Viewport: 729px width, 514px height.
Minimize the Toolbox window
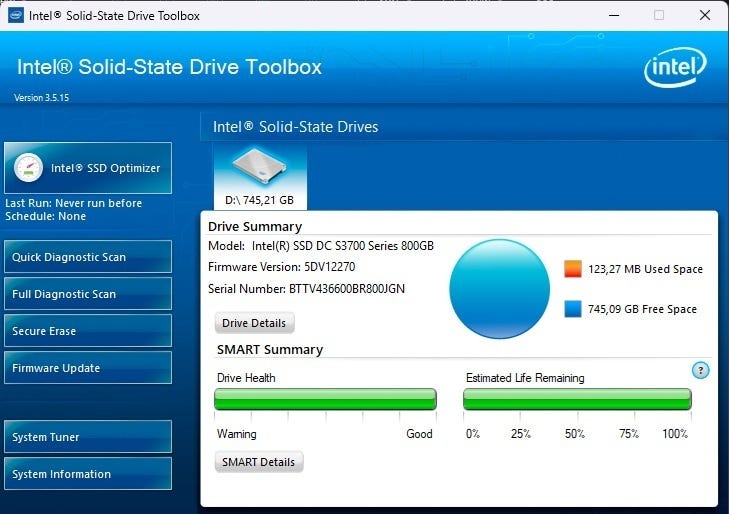(x=614, y=15)
